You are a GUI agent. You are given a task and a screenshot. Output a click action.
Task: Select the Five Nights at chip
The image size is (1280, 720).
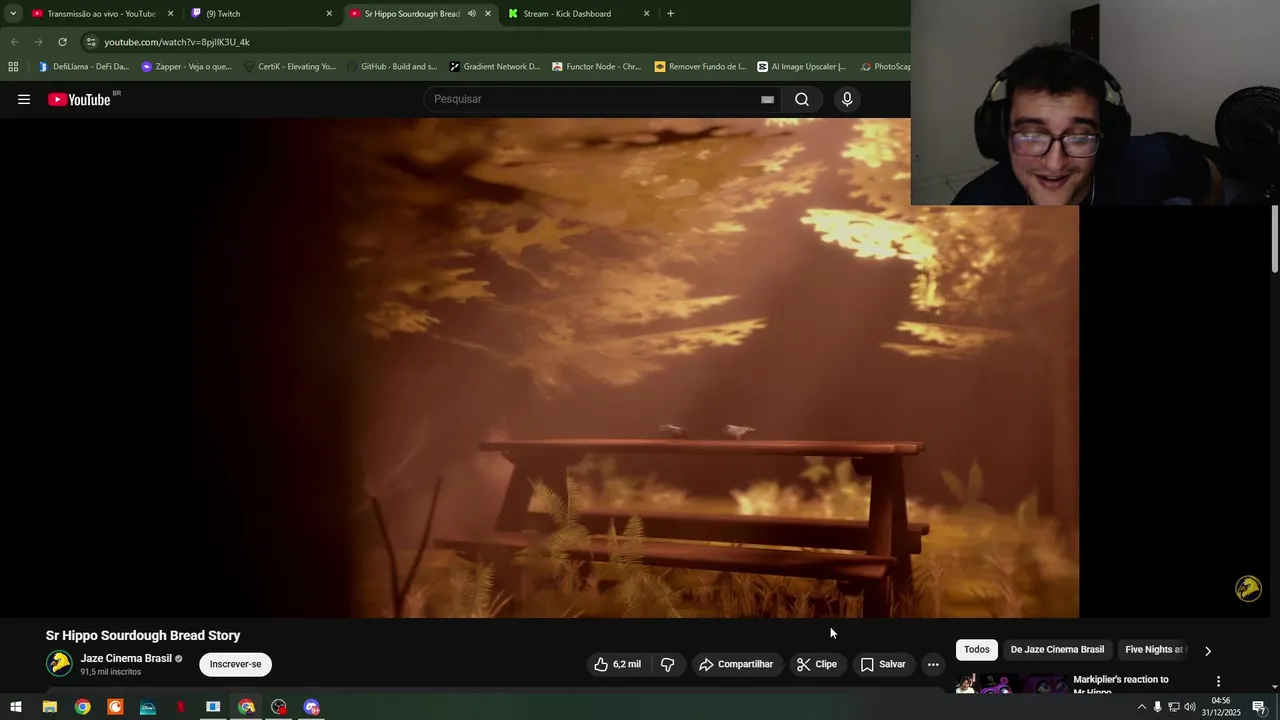(x=1154, y=650)
